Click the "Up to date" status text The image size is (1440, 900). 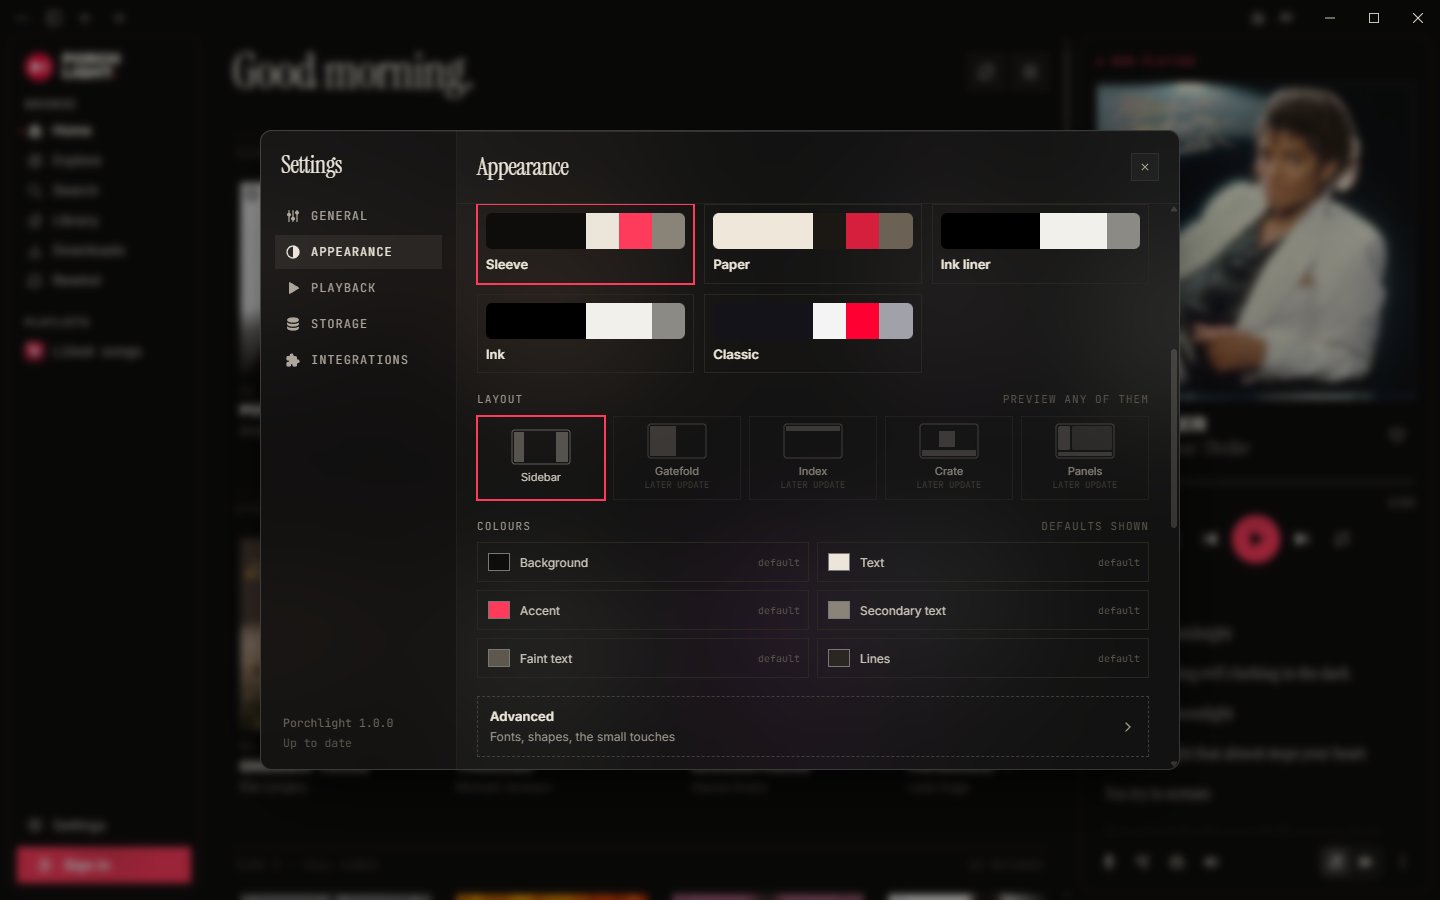pyautogui.click(x=317, y=743)
